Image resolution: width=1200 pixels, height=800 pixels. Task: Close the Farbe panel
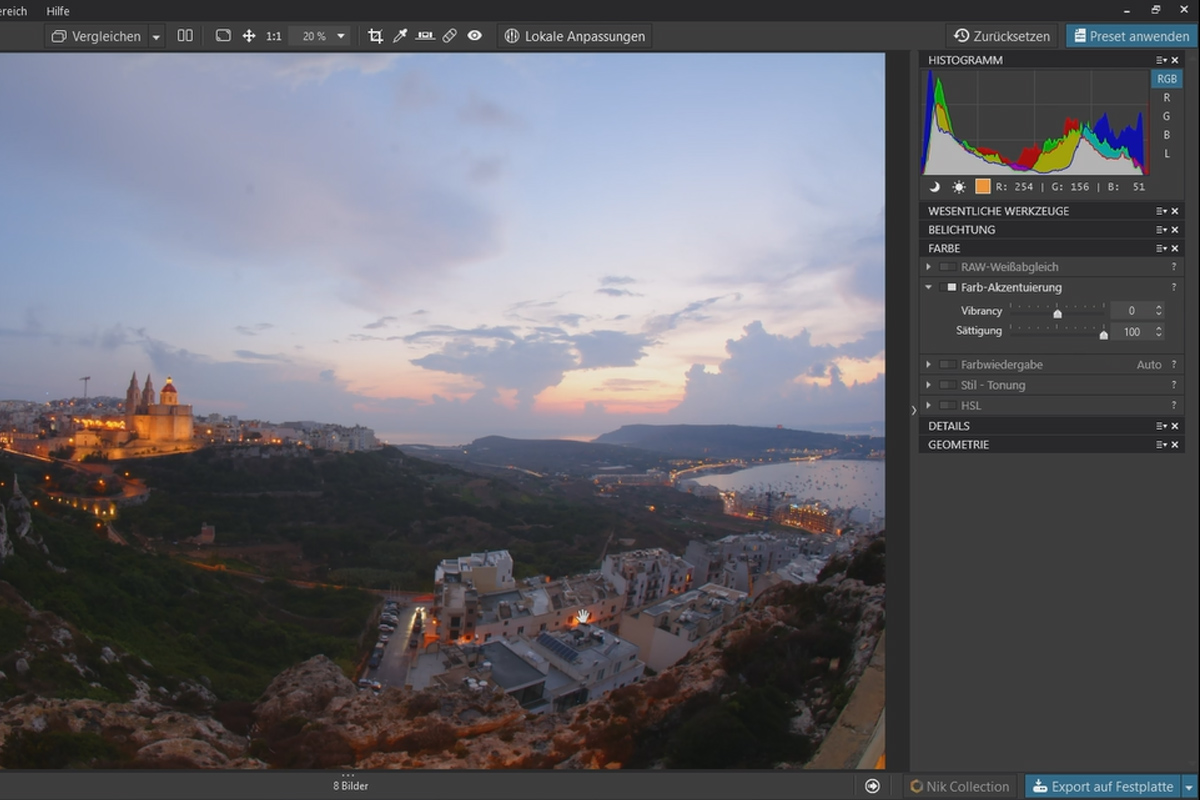click(x=1175, y=248)
